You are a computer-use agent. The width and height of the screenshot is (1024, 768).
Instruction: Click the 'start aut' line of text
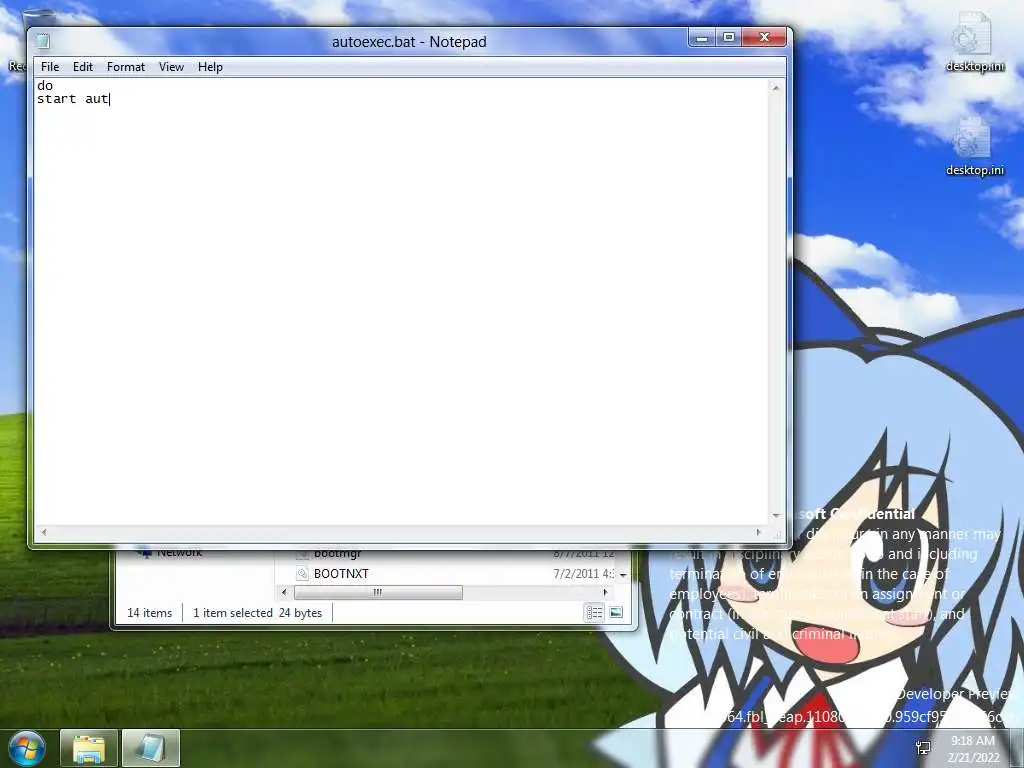[x=73, y=99]
